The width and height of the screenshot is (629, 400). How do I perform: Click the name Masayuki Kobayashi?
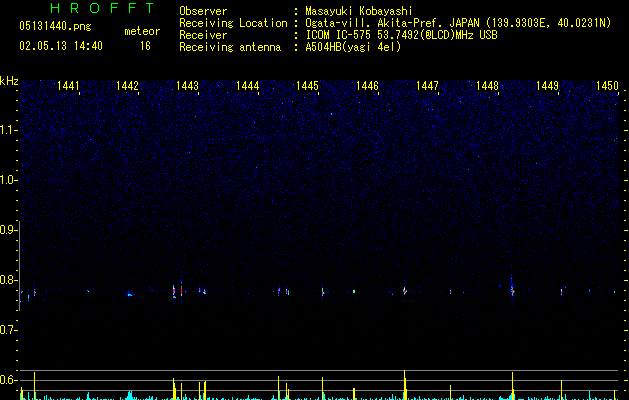[x=359, y=11]
